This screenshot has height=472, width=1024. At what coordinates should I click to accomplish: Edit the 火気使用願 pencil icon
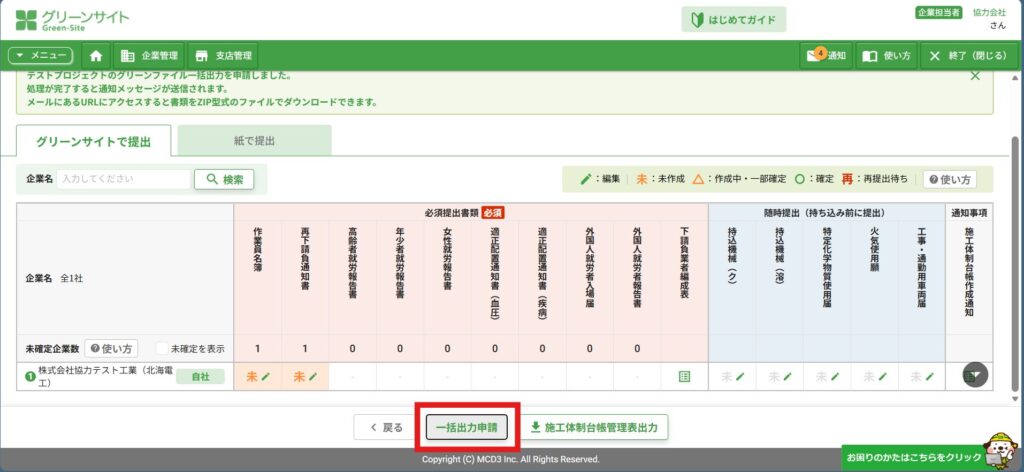click(x=883, y=376)
